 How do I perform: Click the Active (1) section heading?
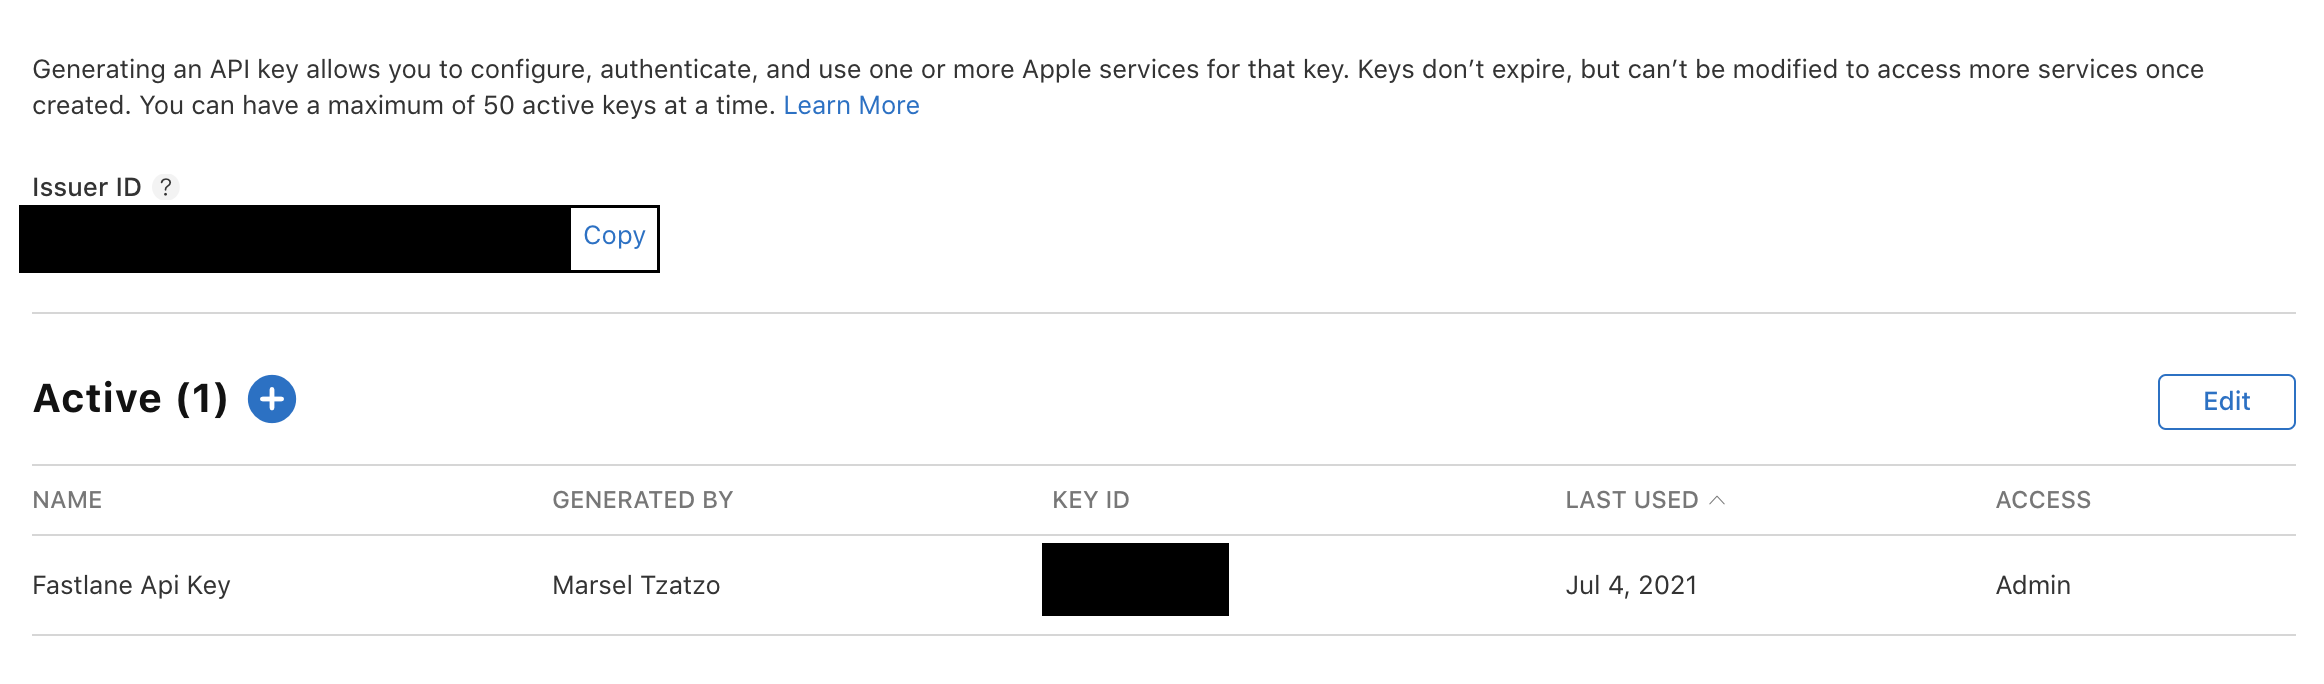pos(130,399)
